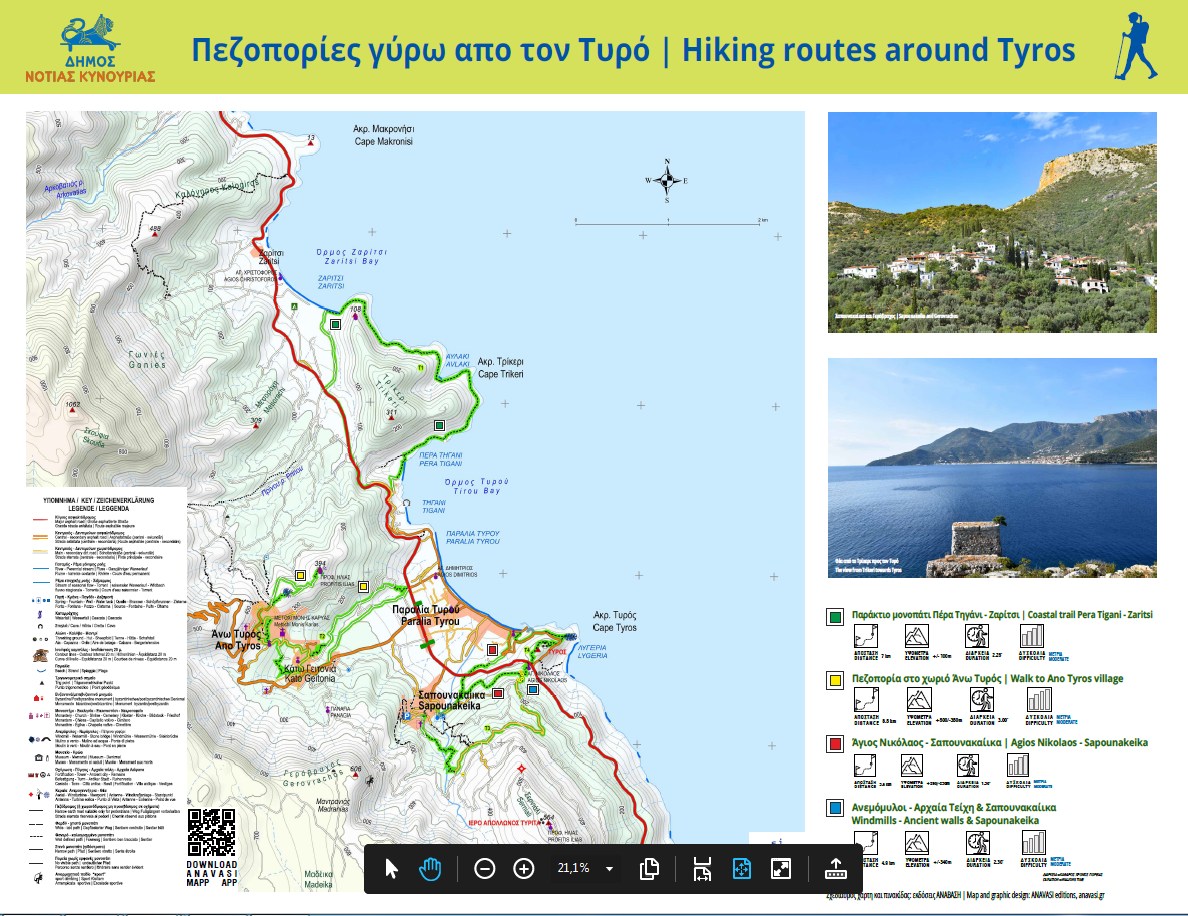Image resolution: width=1188 pixels, height=916 pixels.
Task: Click the 'Gonies' map label
Action: (x=147, y=365)
